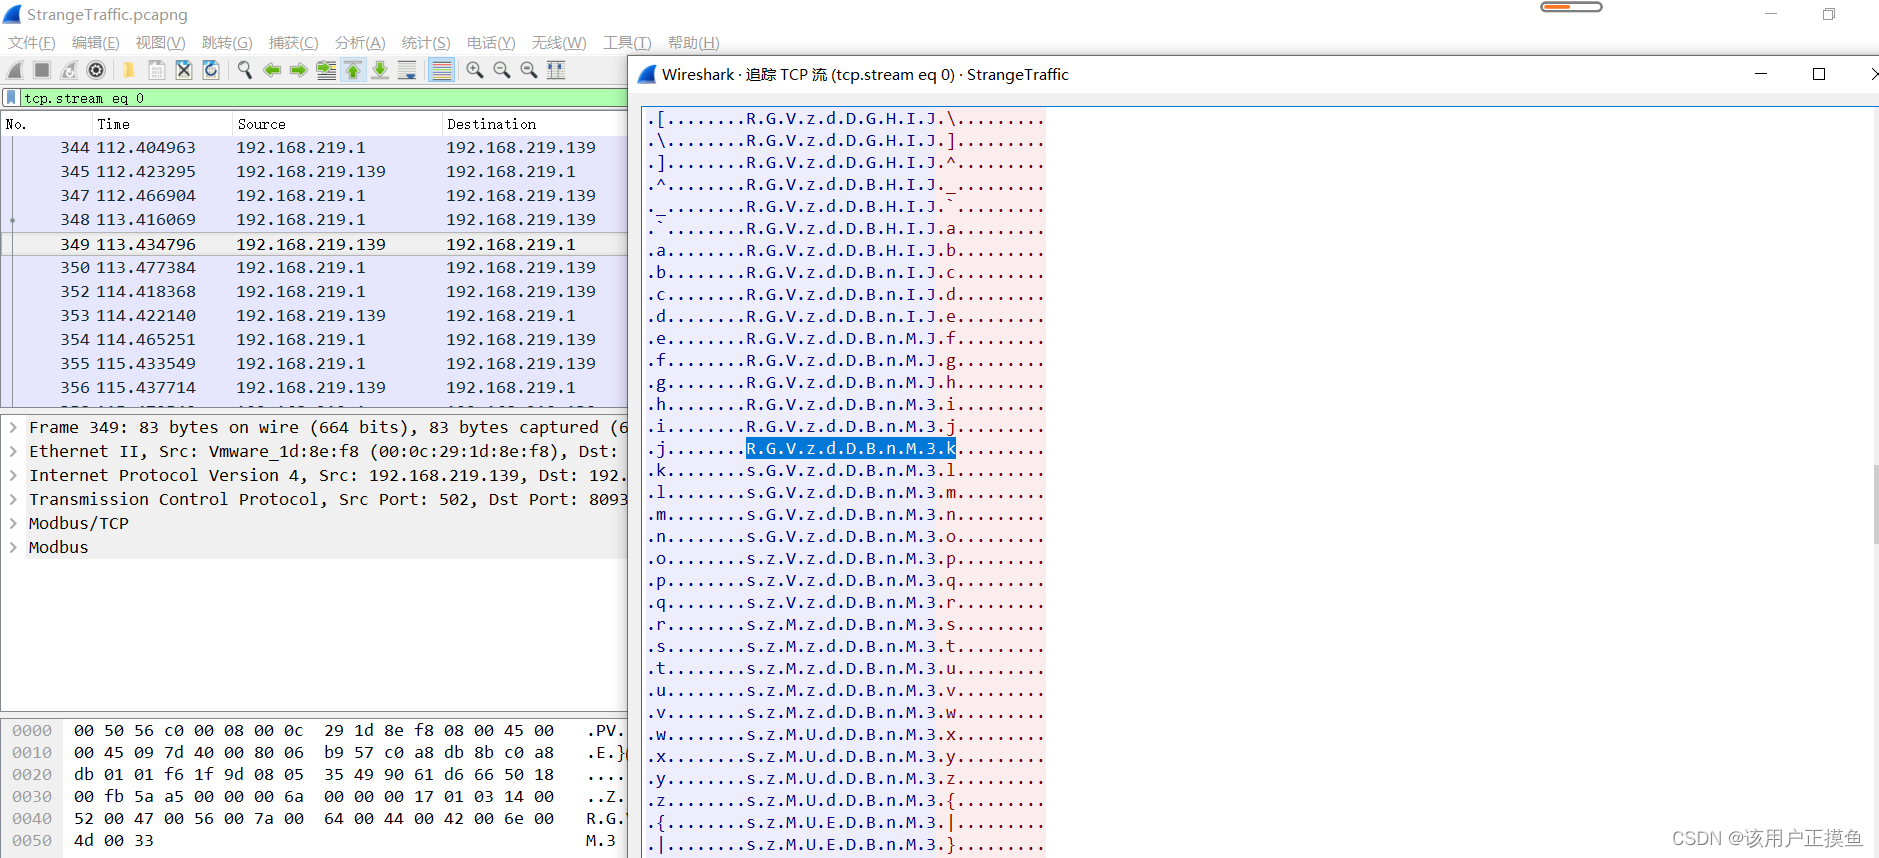The height and width of the screenshot is (858, 1879).
Task: Click highlighted stream text 'R.G.V.z.d.D.B.n.M.3.k'
Action: (x=851, y=448)
